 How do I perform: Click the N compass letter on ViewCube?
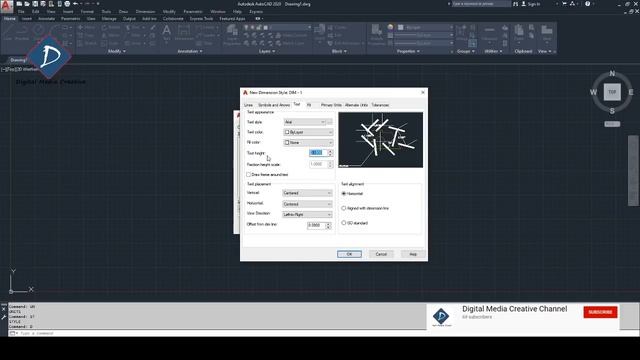[x=612, y=73]
